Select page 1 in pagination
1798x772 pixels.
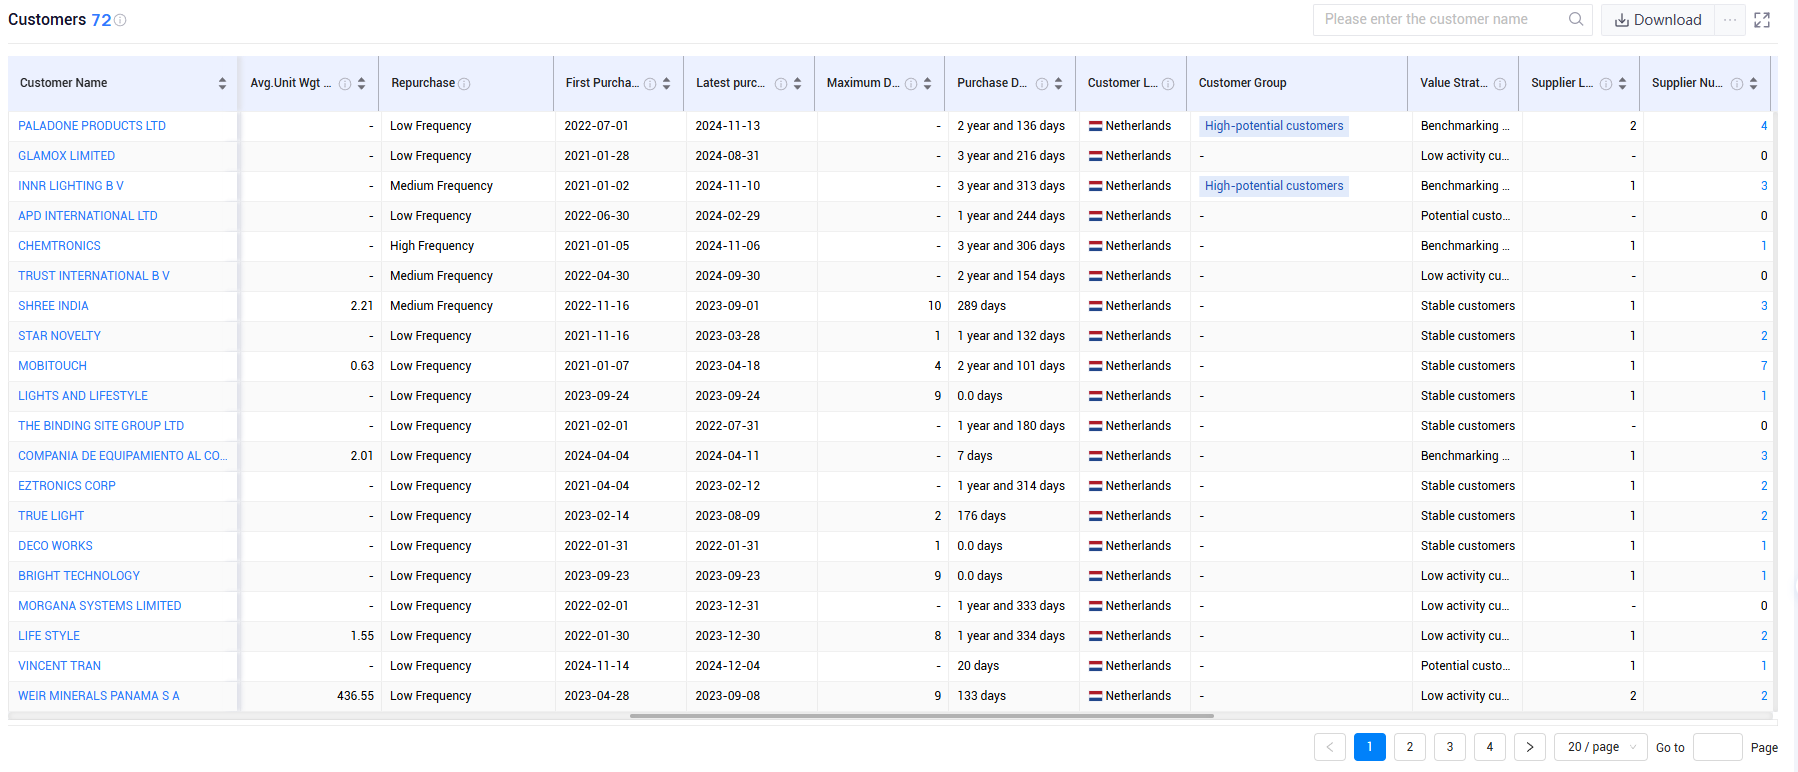pos(1370,747)
